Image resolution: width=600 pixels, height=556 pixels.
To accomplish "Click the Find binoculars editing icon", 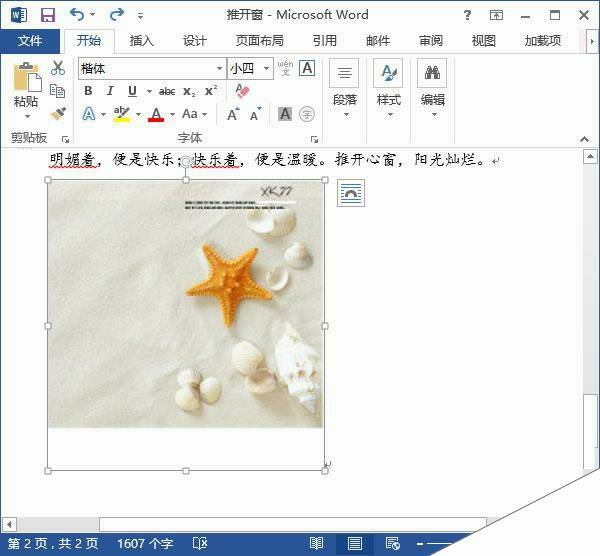I will (x=433, y=75).
